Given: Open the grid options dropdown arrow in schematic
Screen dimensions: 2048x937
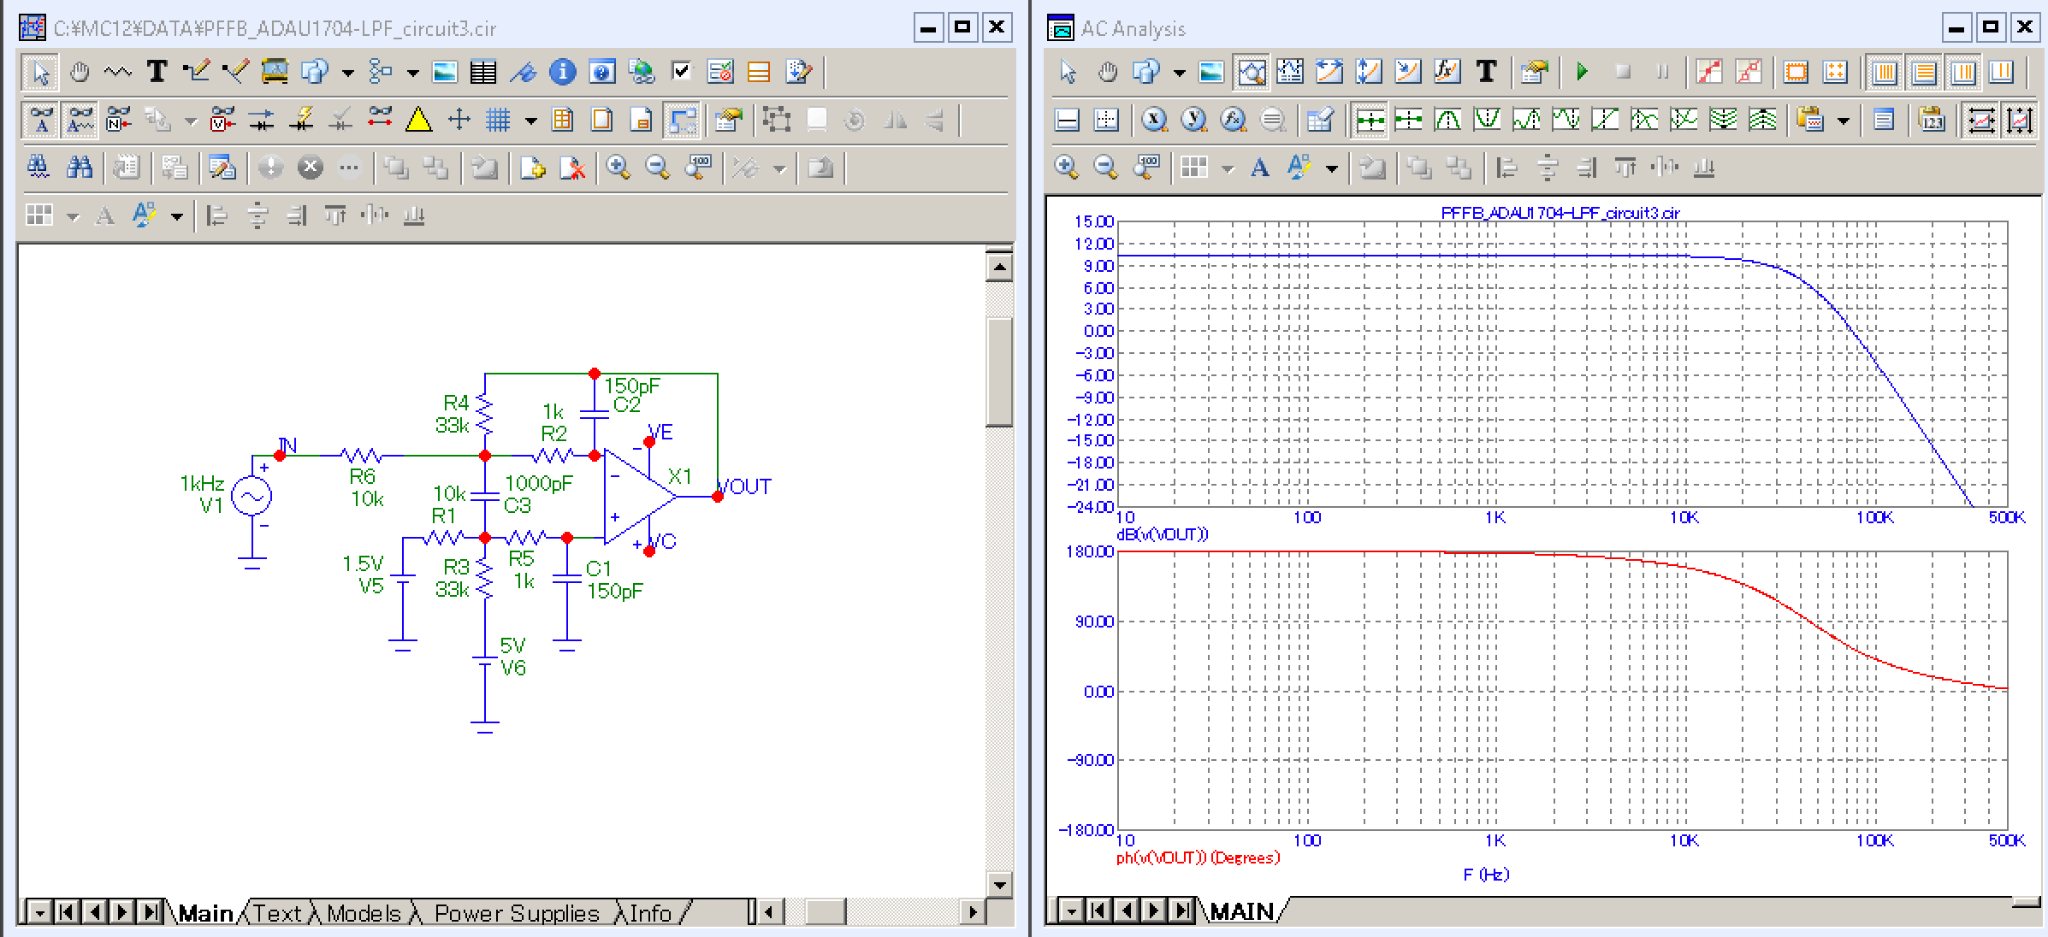Looking at the screenshot, I should 530,120.
